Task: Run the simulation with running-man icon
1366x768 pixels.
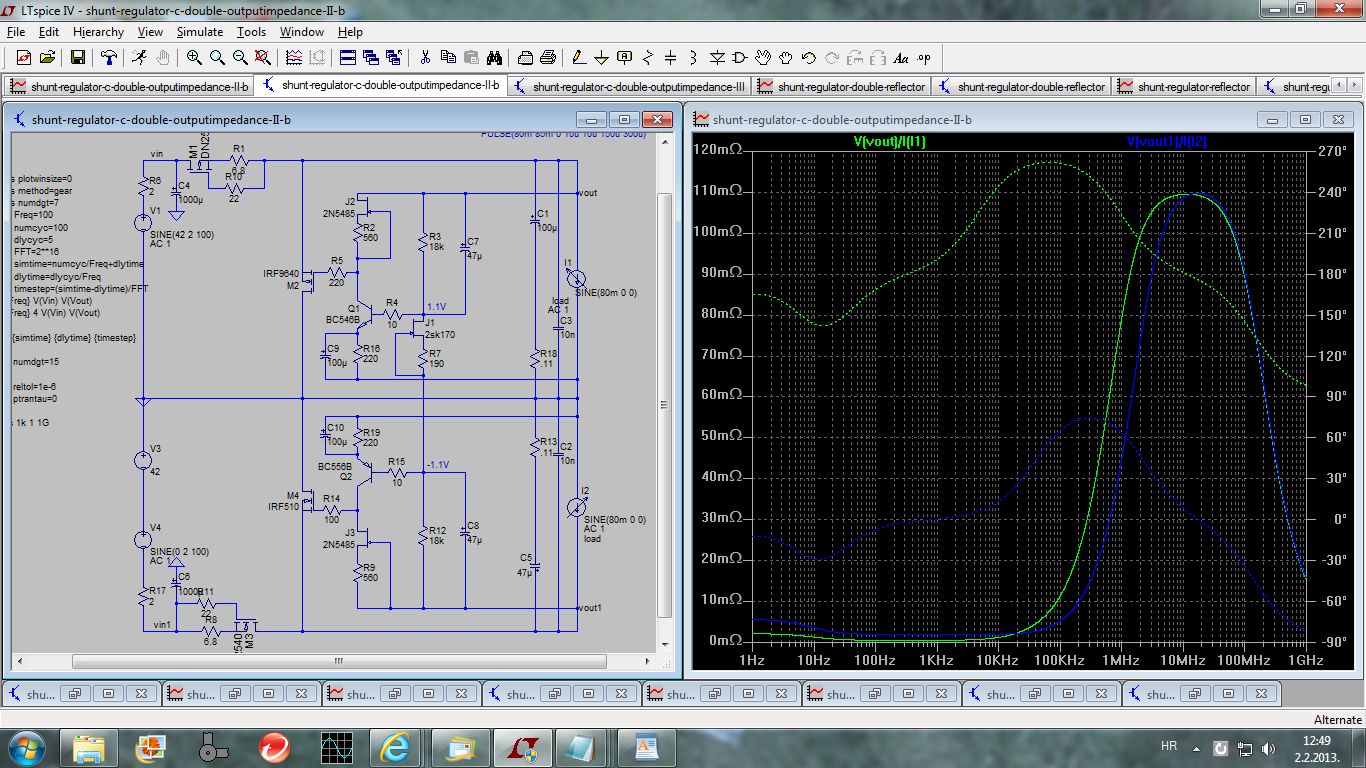Action: click(x=139, y=57)
